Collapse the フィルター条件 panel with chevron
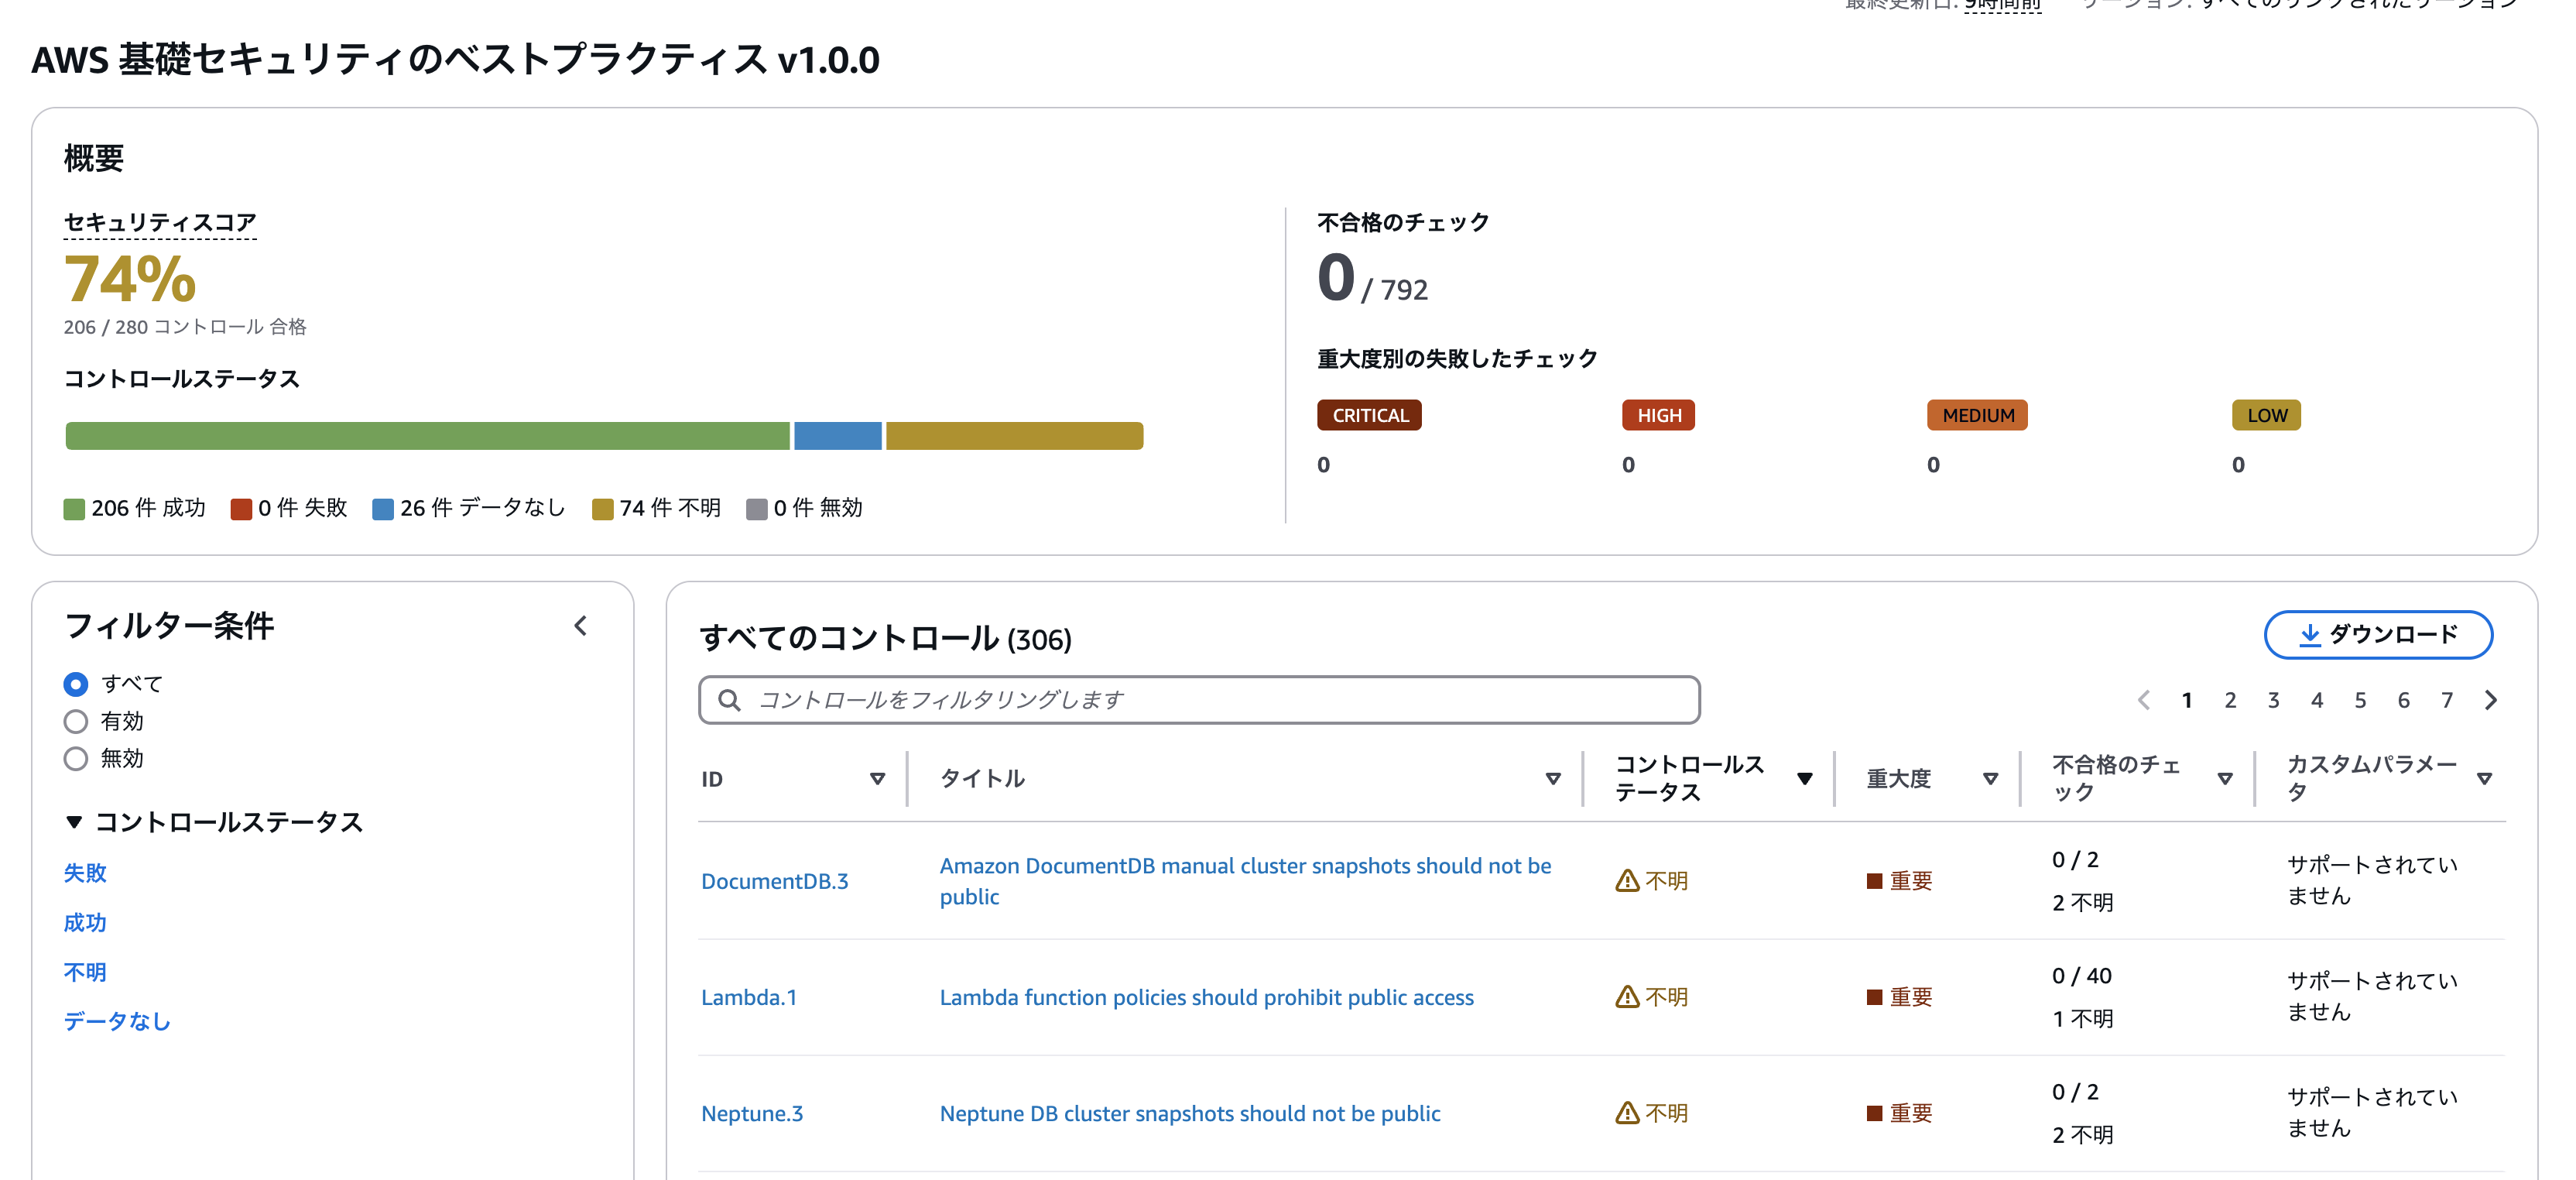This screenshot has width=2576, height=1180. [x=581, y=626]
